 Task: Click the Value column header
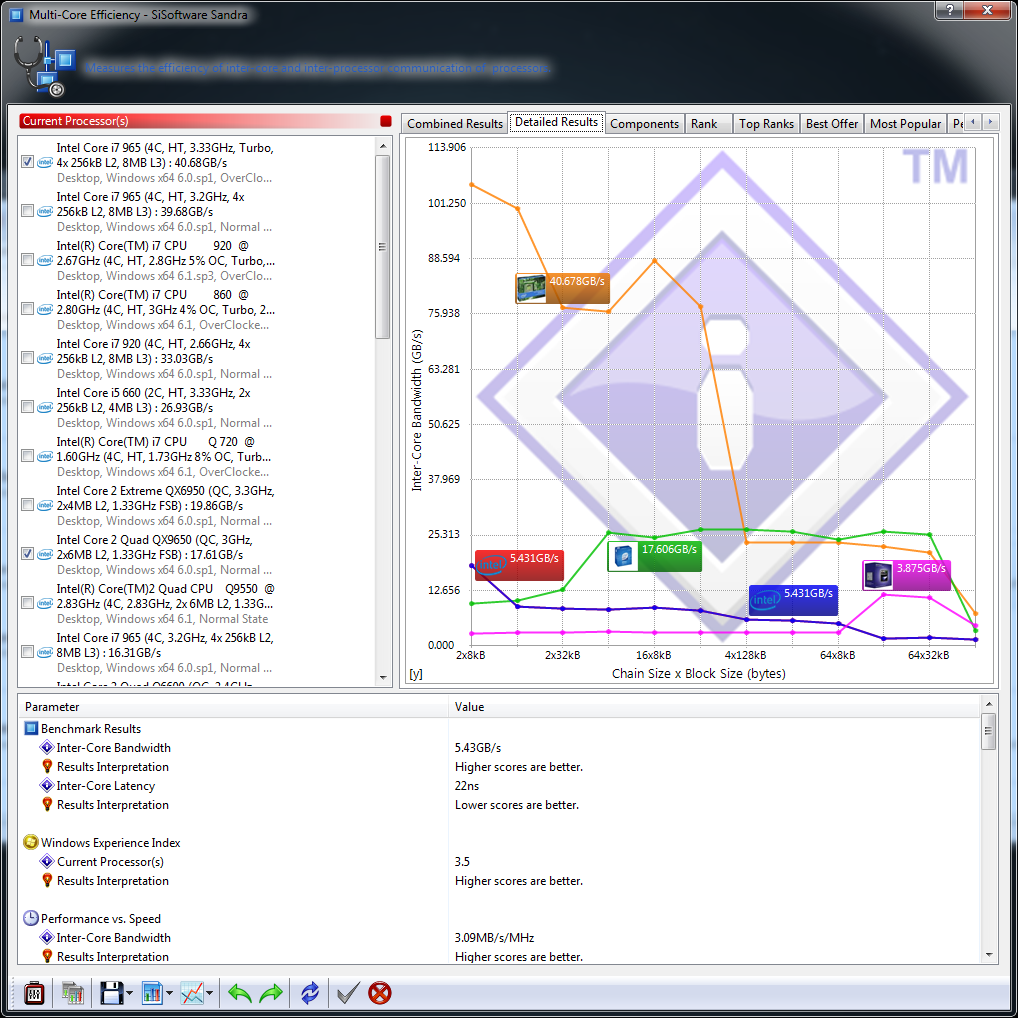[x=714, y=706]
